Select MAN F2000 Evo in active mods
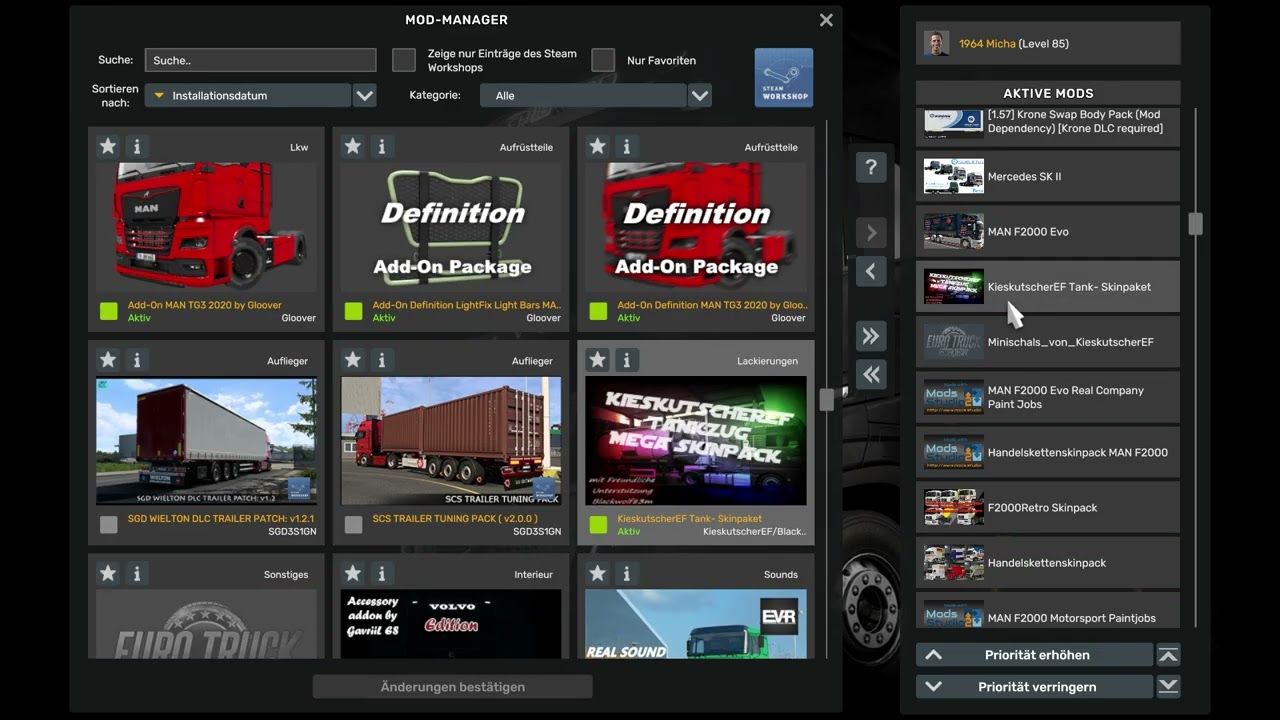 tap(1048, 232)
